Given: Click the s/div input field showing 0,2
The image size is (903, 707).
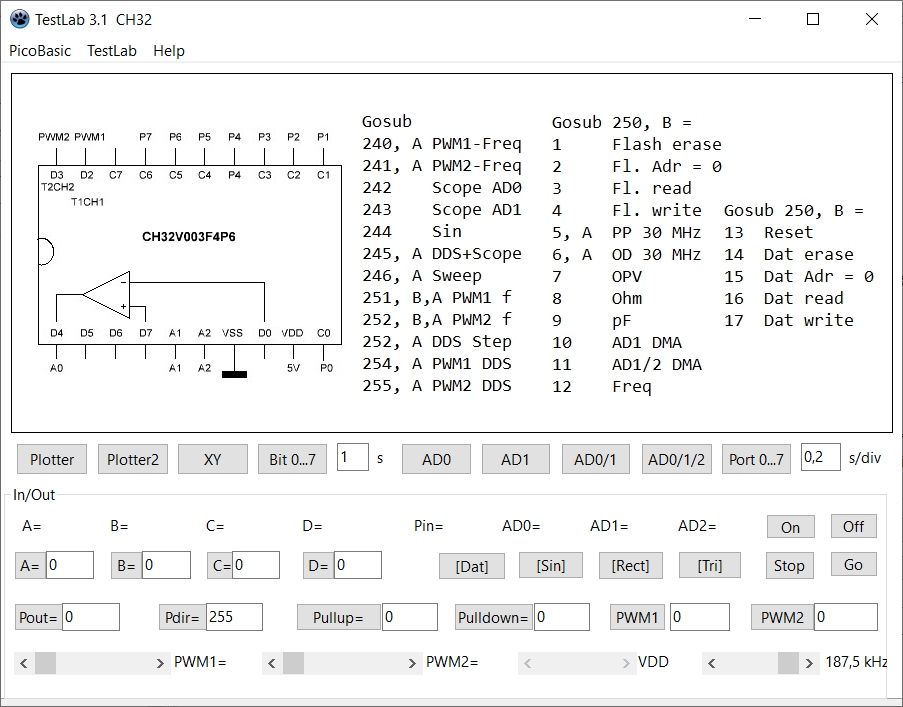Looking at the screenshot, I should (820, 457).
